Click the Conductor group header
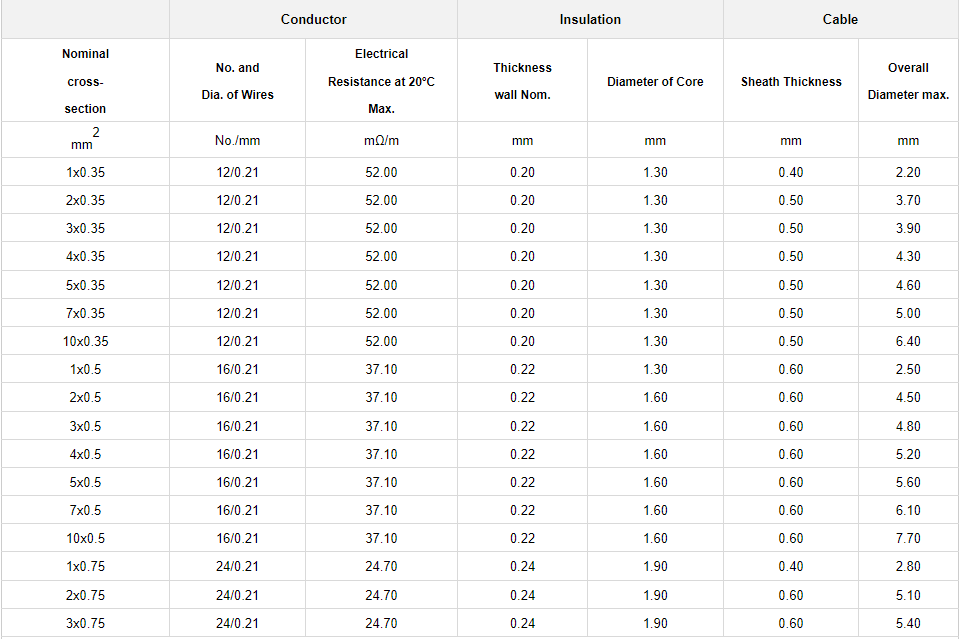Image resolution: width=961 pixels, height=639 pixels. point(313,19)
